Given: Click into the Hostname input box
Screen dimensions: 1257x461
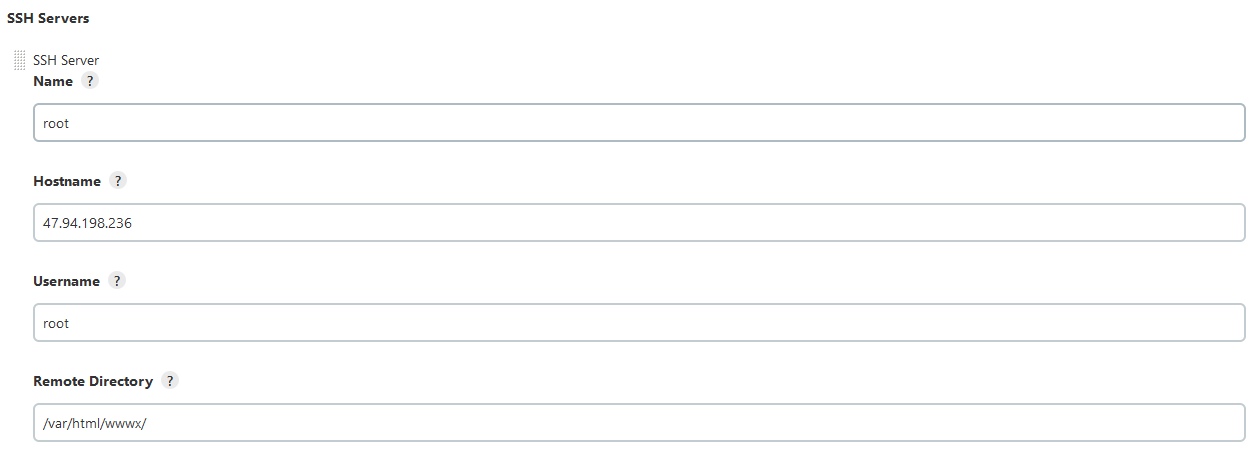Looking at the screenshot, I should coord(639,223).
